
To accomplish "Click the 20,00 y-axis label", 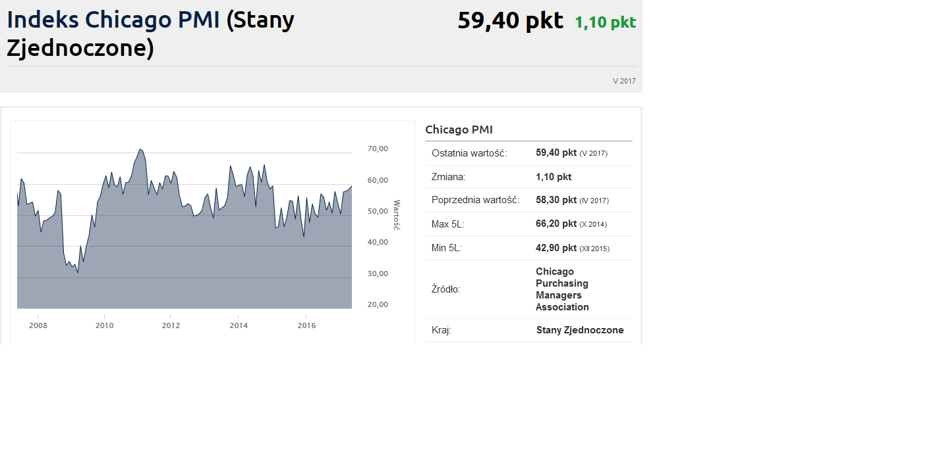I will pyautogui.click(x=378, y=304).
